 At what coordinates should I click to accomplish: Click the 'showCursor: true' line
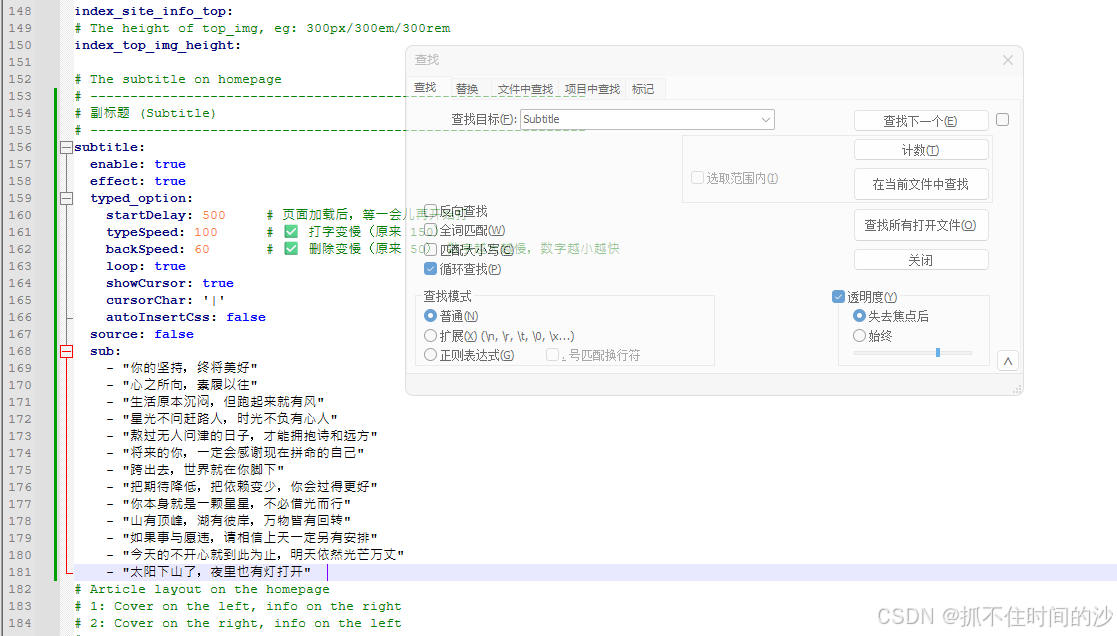pos(170,283)
